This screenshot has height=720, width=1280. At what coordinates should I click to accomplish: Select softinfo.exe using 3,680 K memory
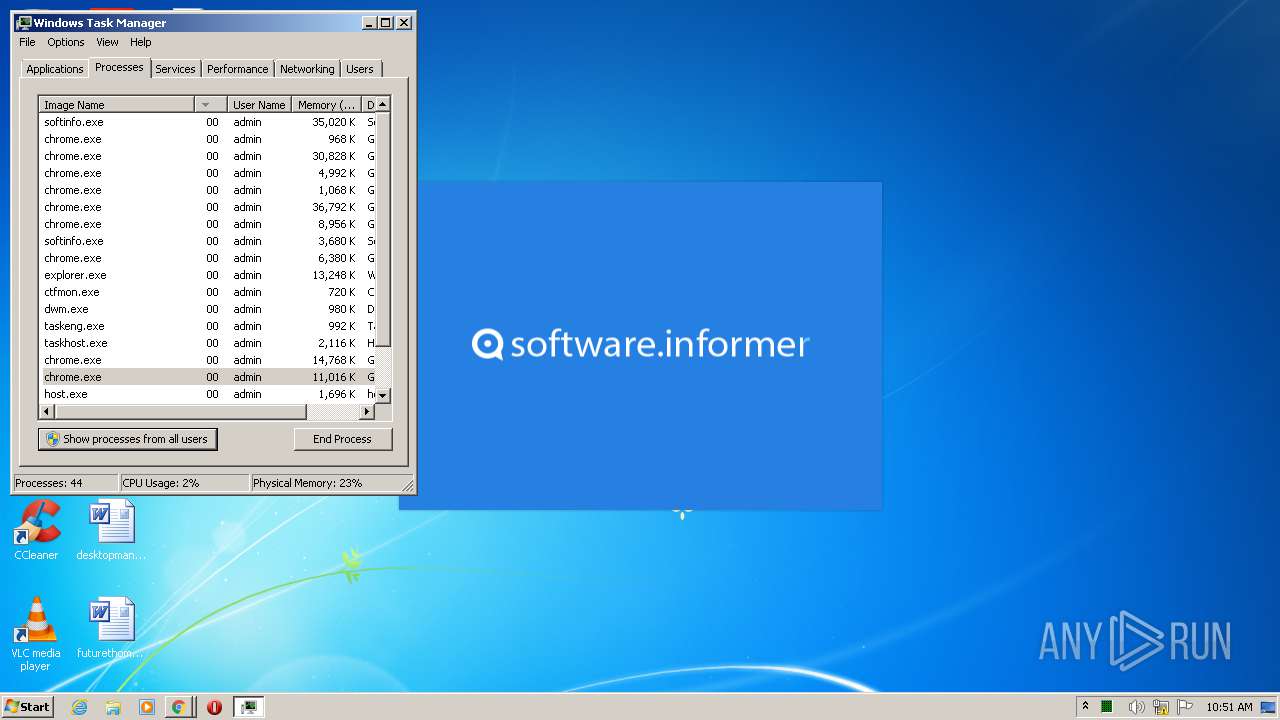[x=207, y=241]
